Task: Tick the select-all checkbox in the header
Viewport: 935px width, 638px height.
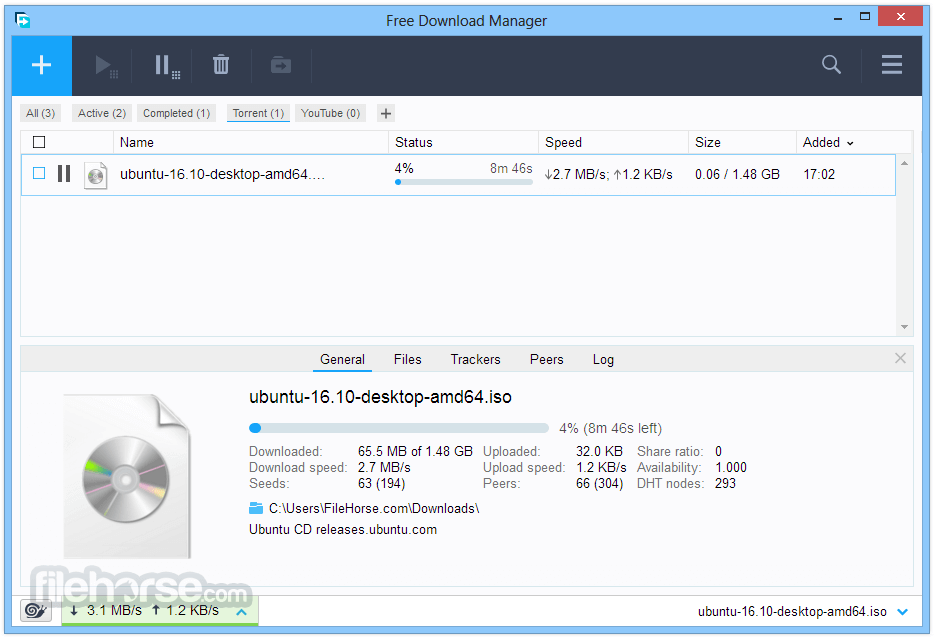Action: (x=39, y=142)
